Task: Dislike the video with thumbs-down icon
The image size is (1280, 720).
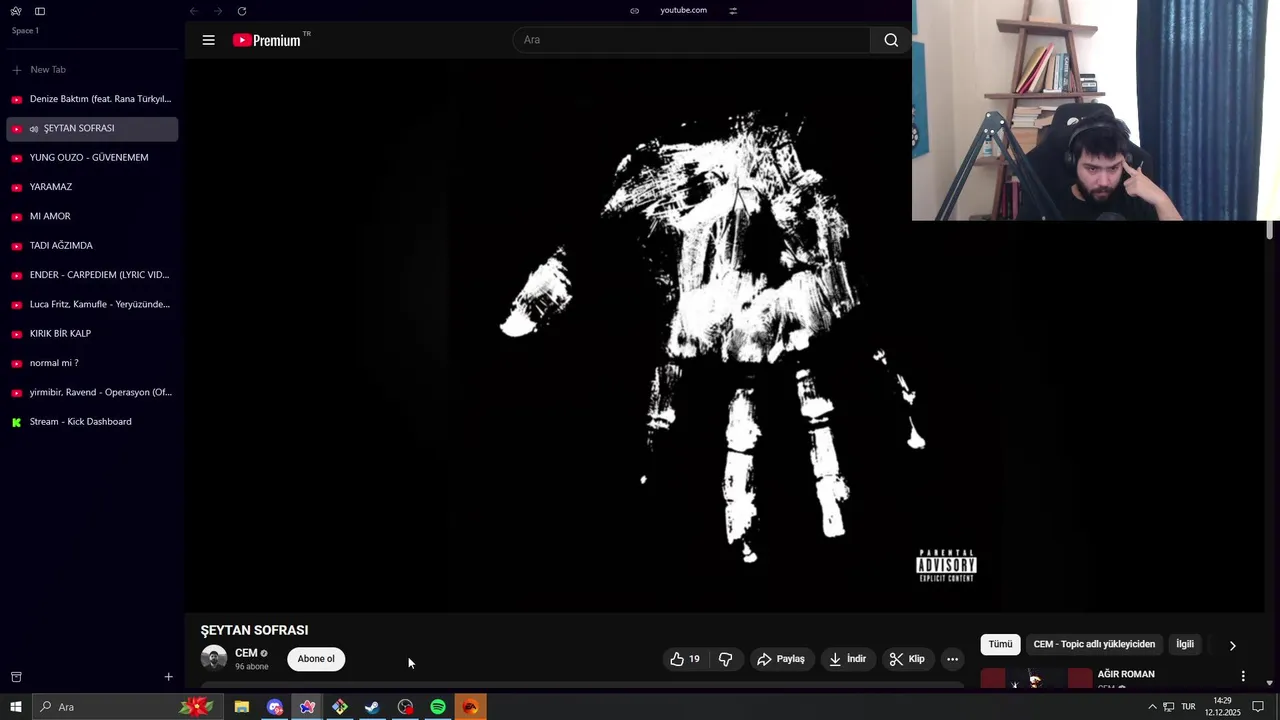Action: pyautogui.click(x=726, y=659)
